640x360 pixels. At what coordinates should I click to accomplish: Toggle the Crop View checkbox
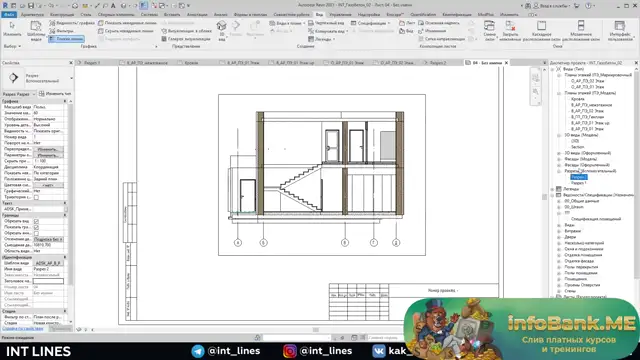(36, 221)
